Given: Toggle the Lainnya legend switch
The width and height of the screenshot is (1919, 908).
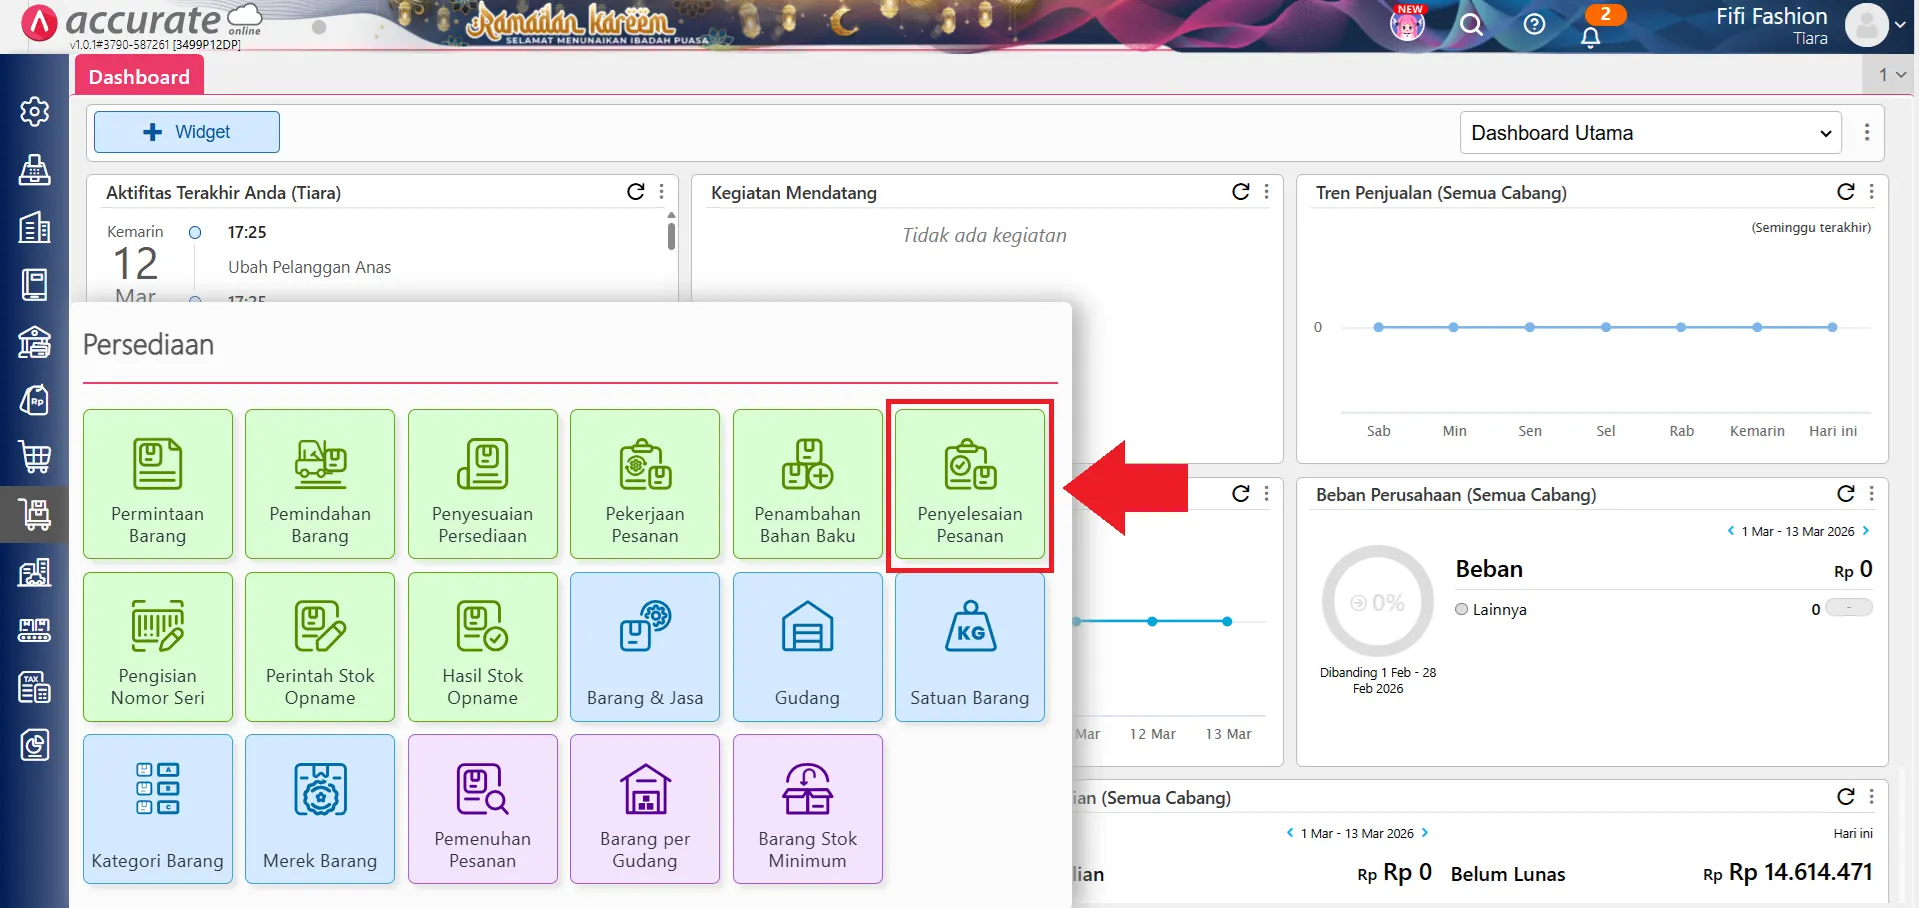Looking at the screenshot, I should [1848, 608].
